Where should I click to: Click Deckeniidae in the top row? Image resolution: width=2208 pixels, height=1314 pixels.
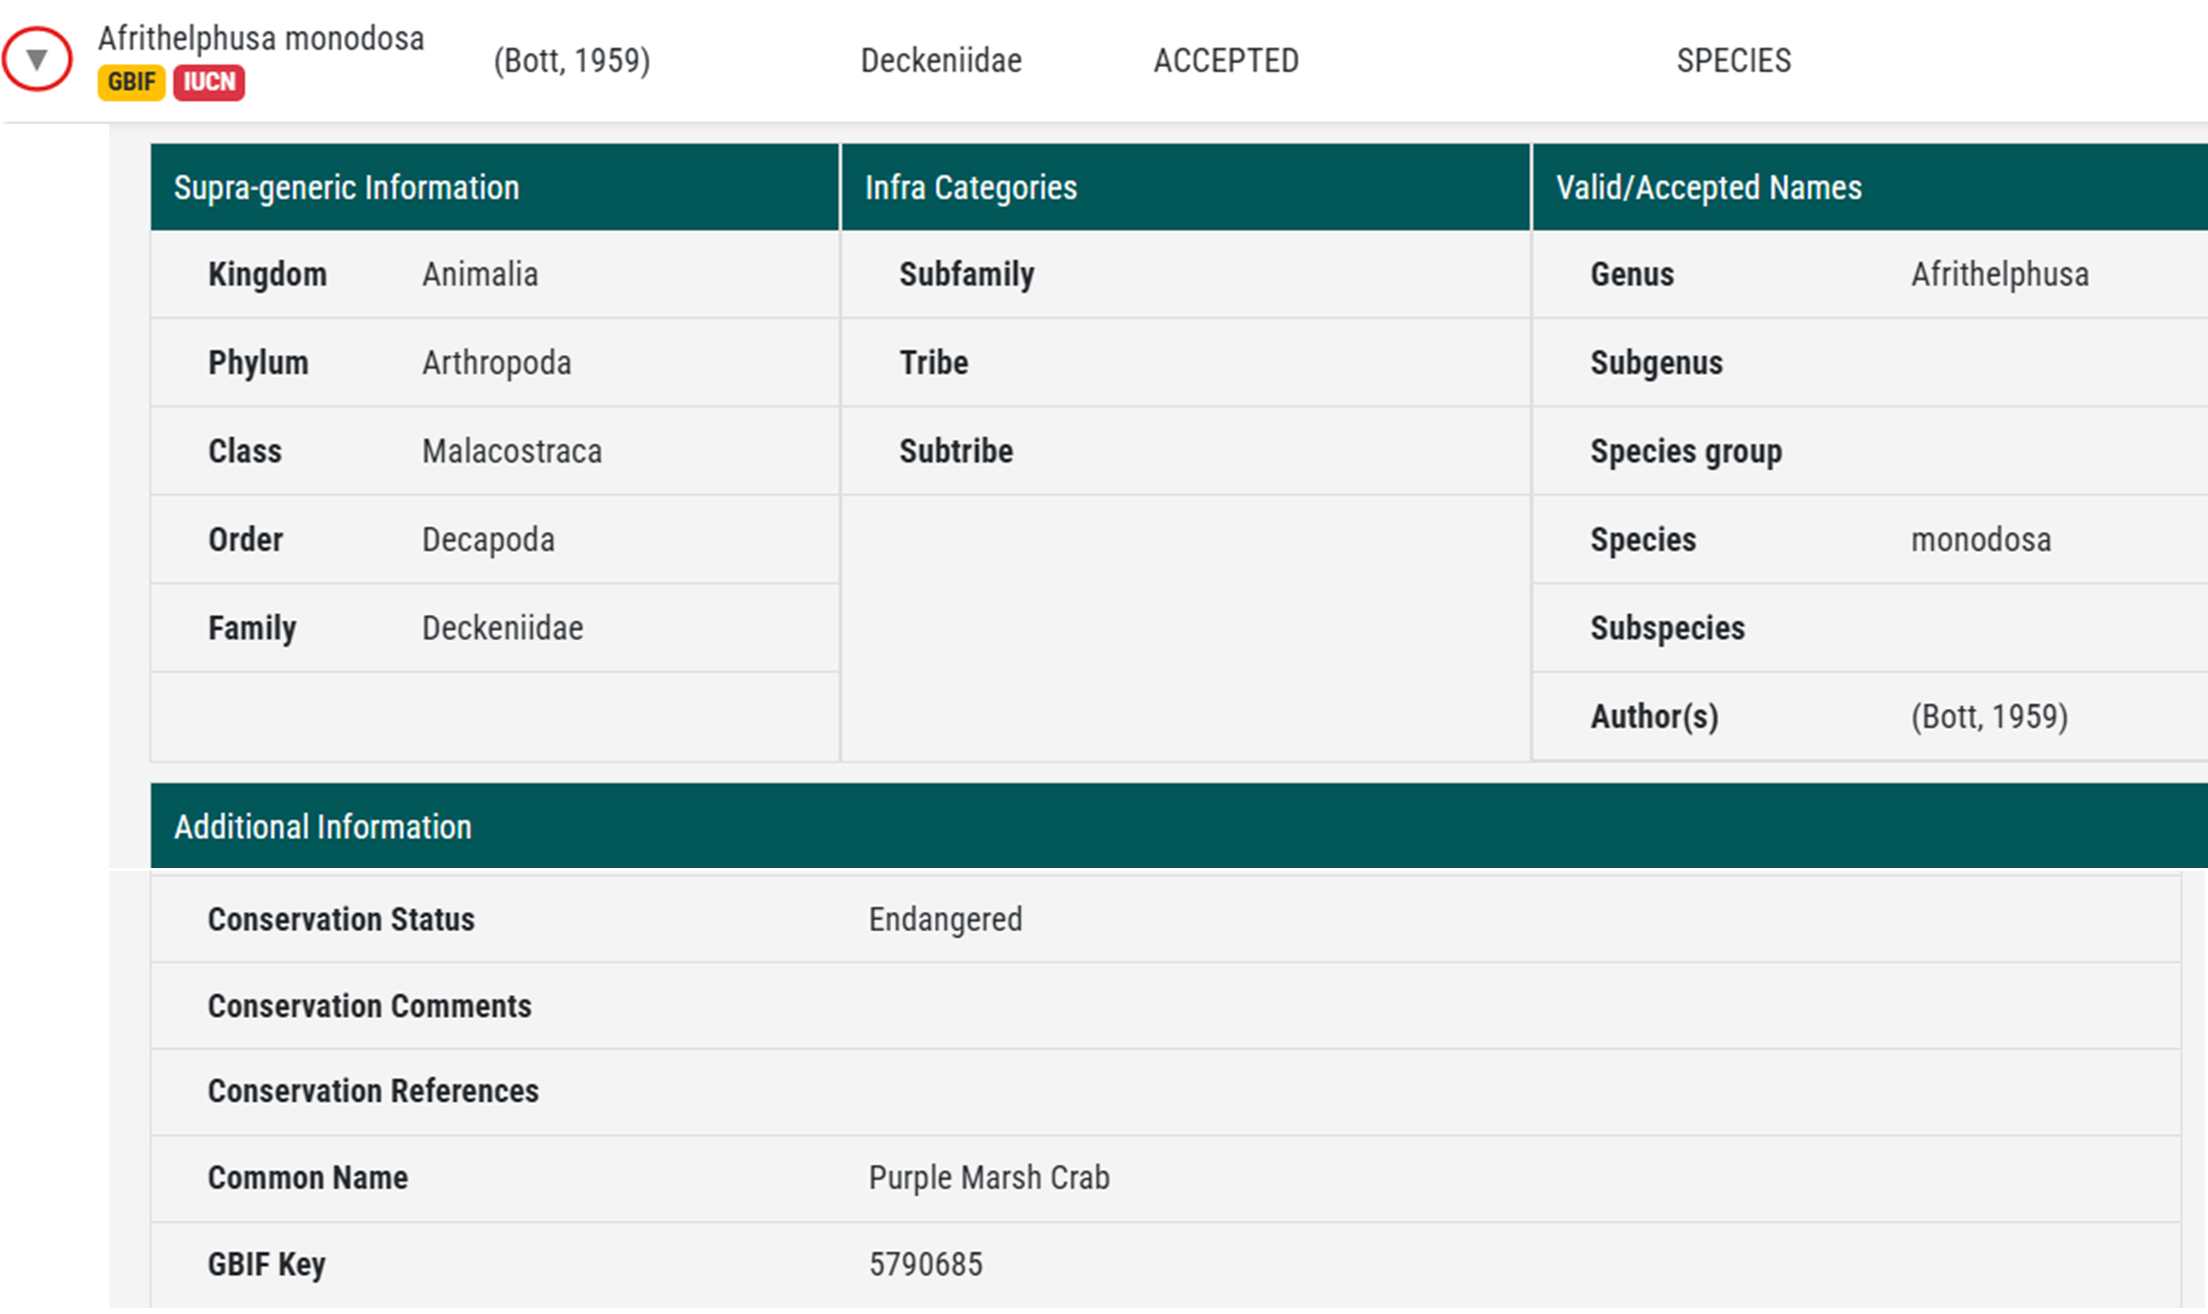click(x=941, y=60)
